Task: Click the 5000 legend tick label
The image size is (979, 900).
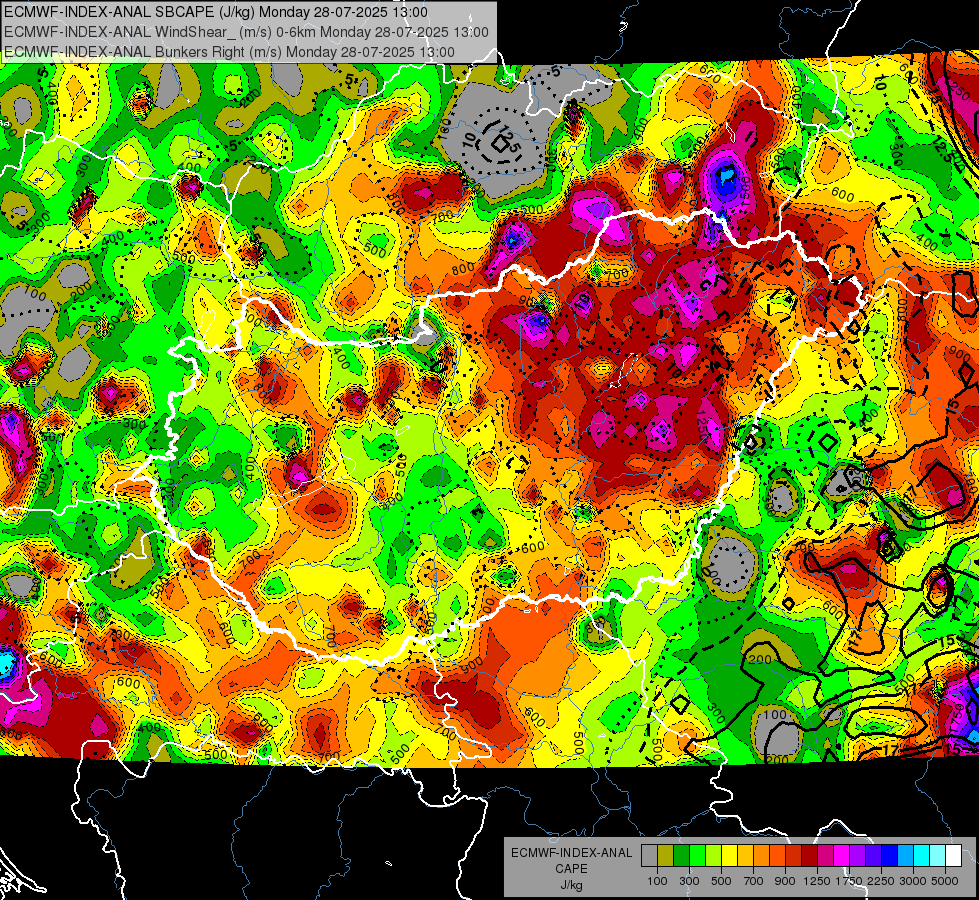Action: pyautogui.click(x=945, y=881)
